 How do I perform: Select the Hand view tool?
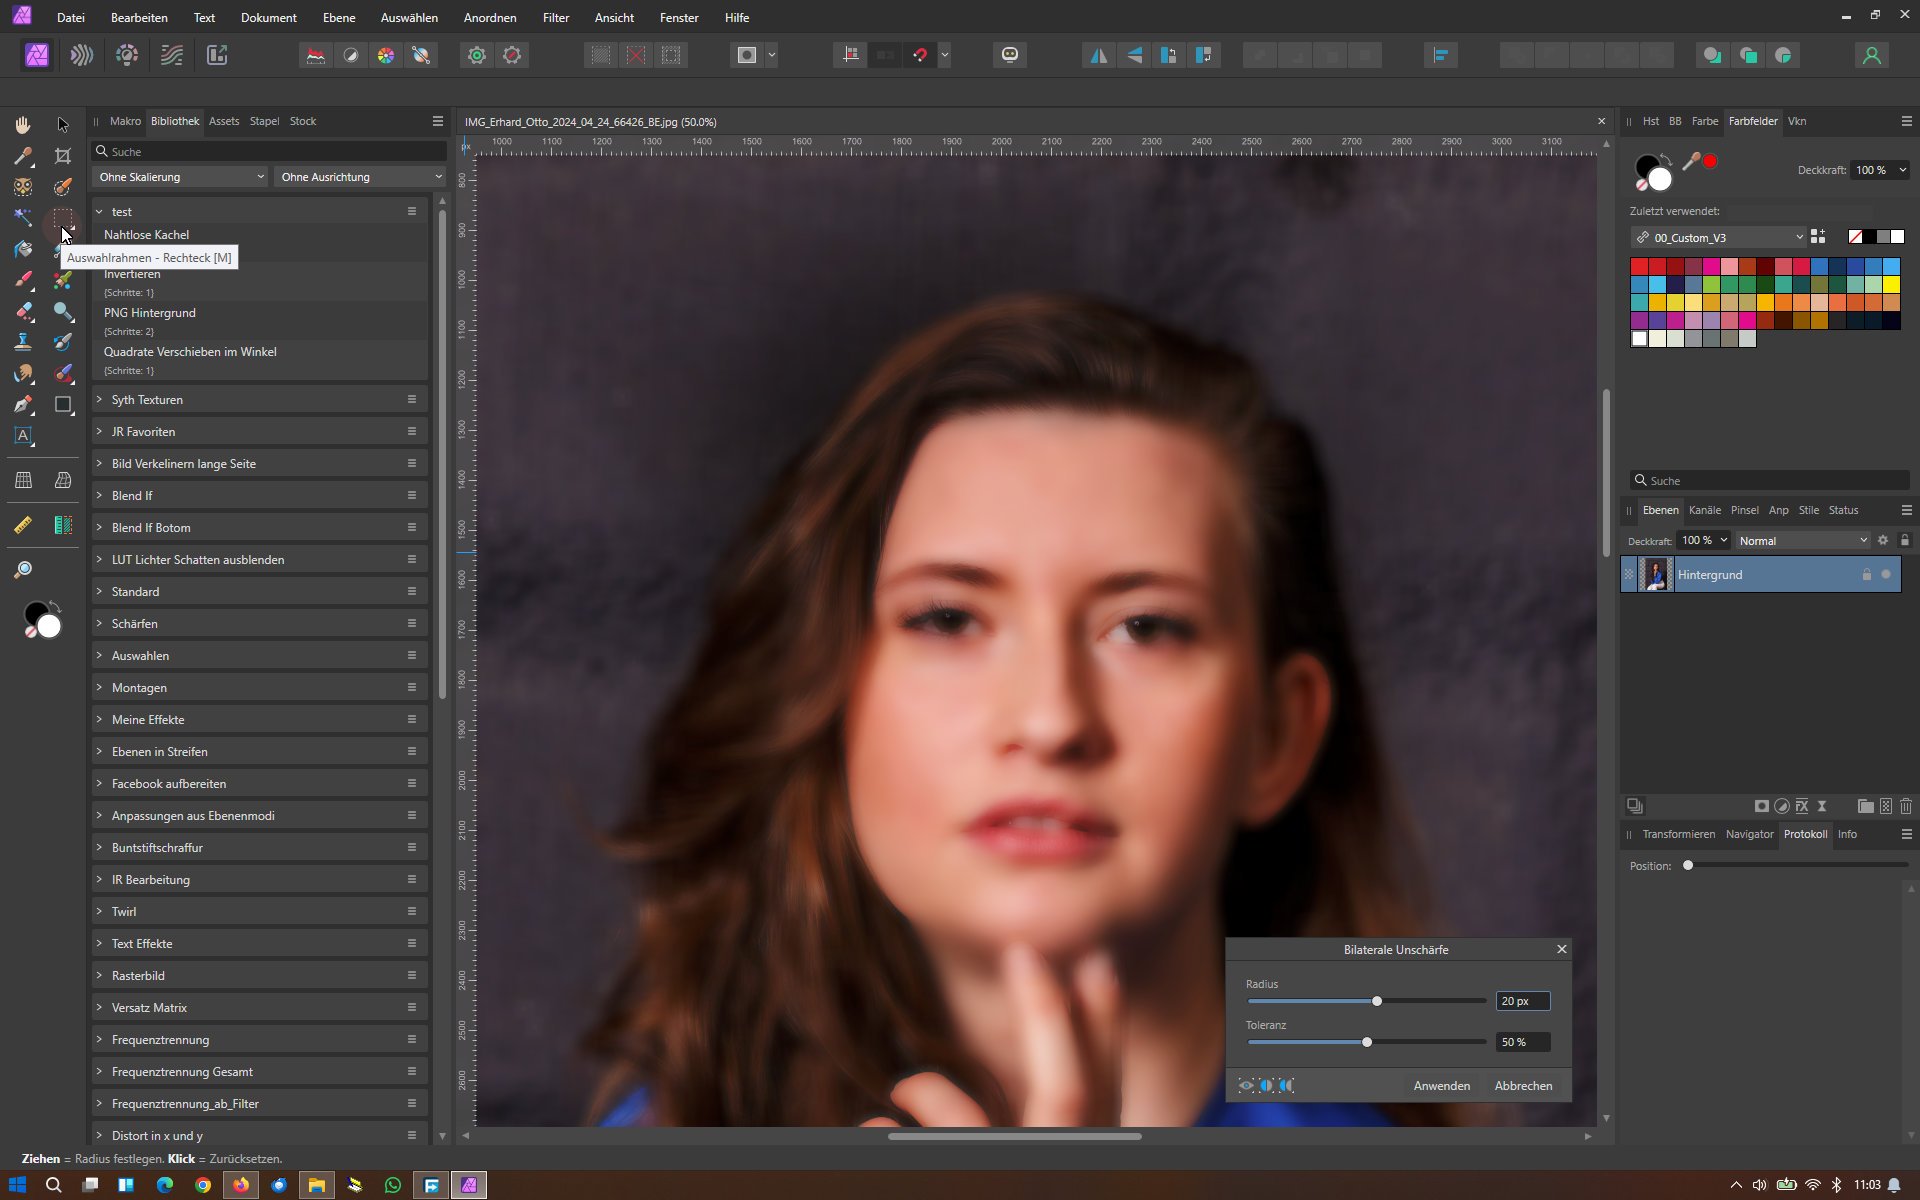pos(23,124)
